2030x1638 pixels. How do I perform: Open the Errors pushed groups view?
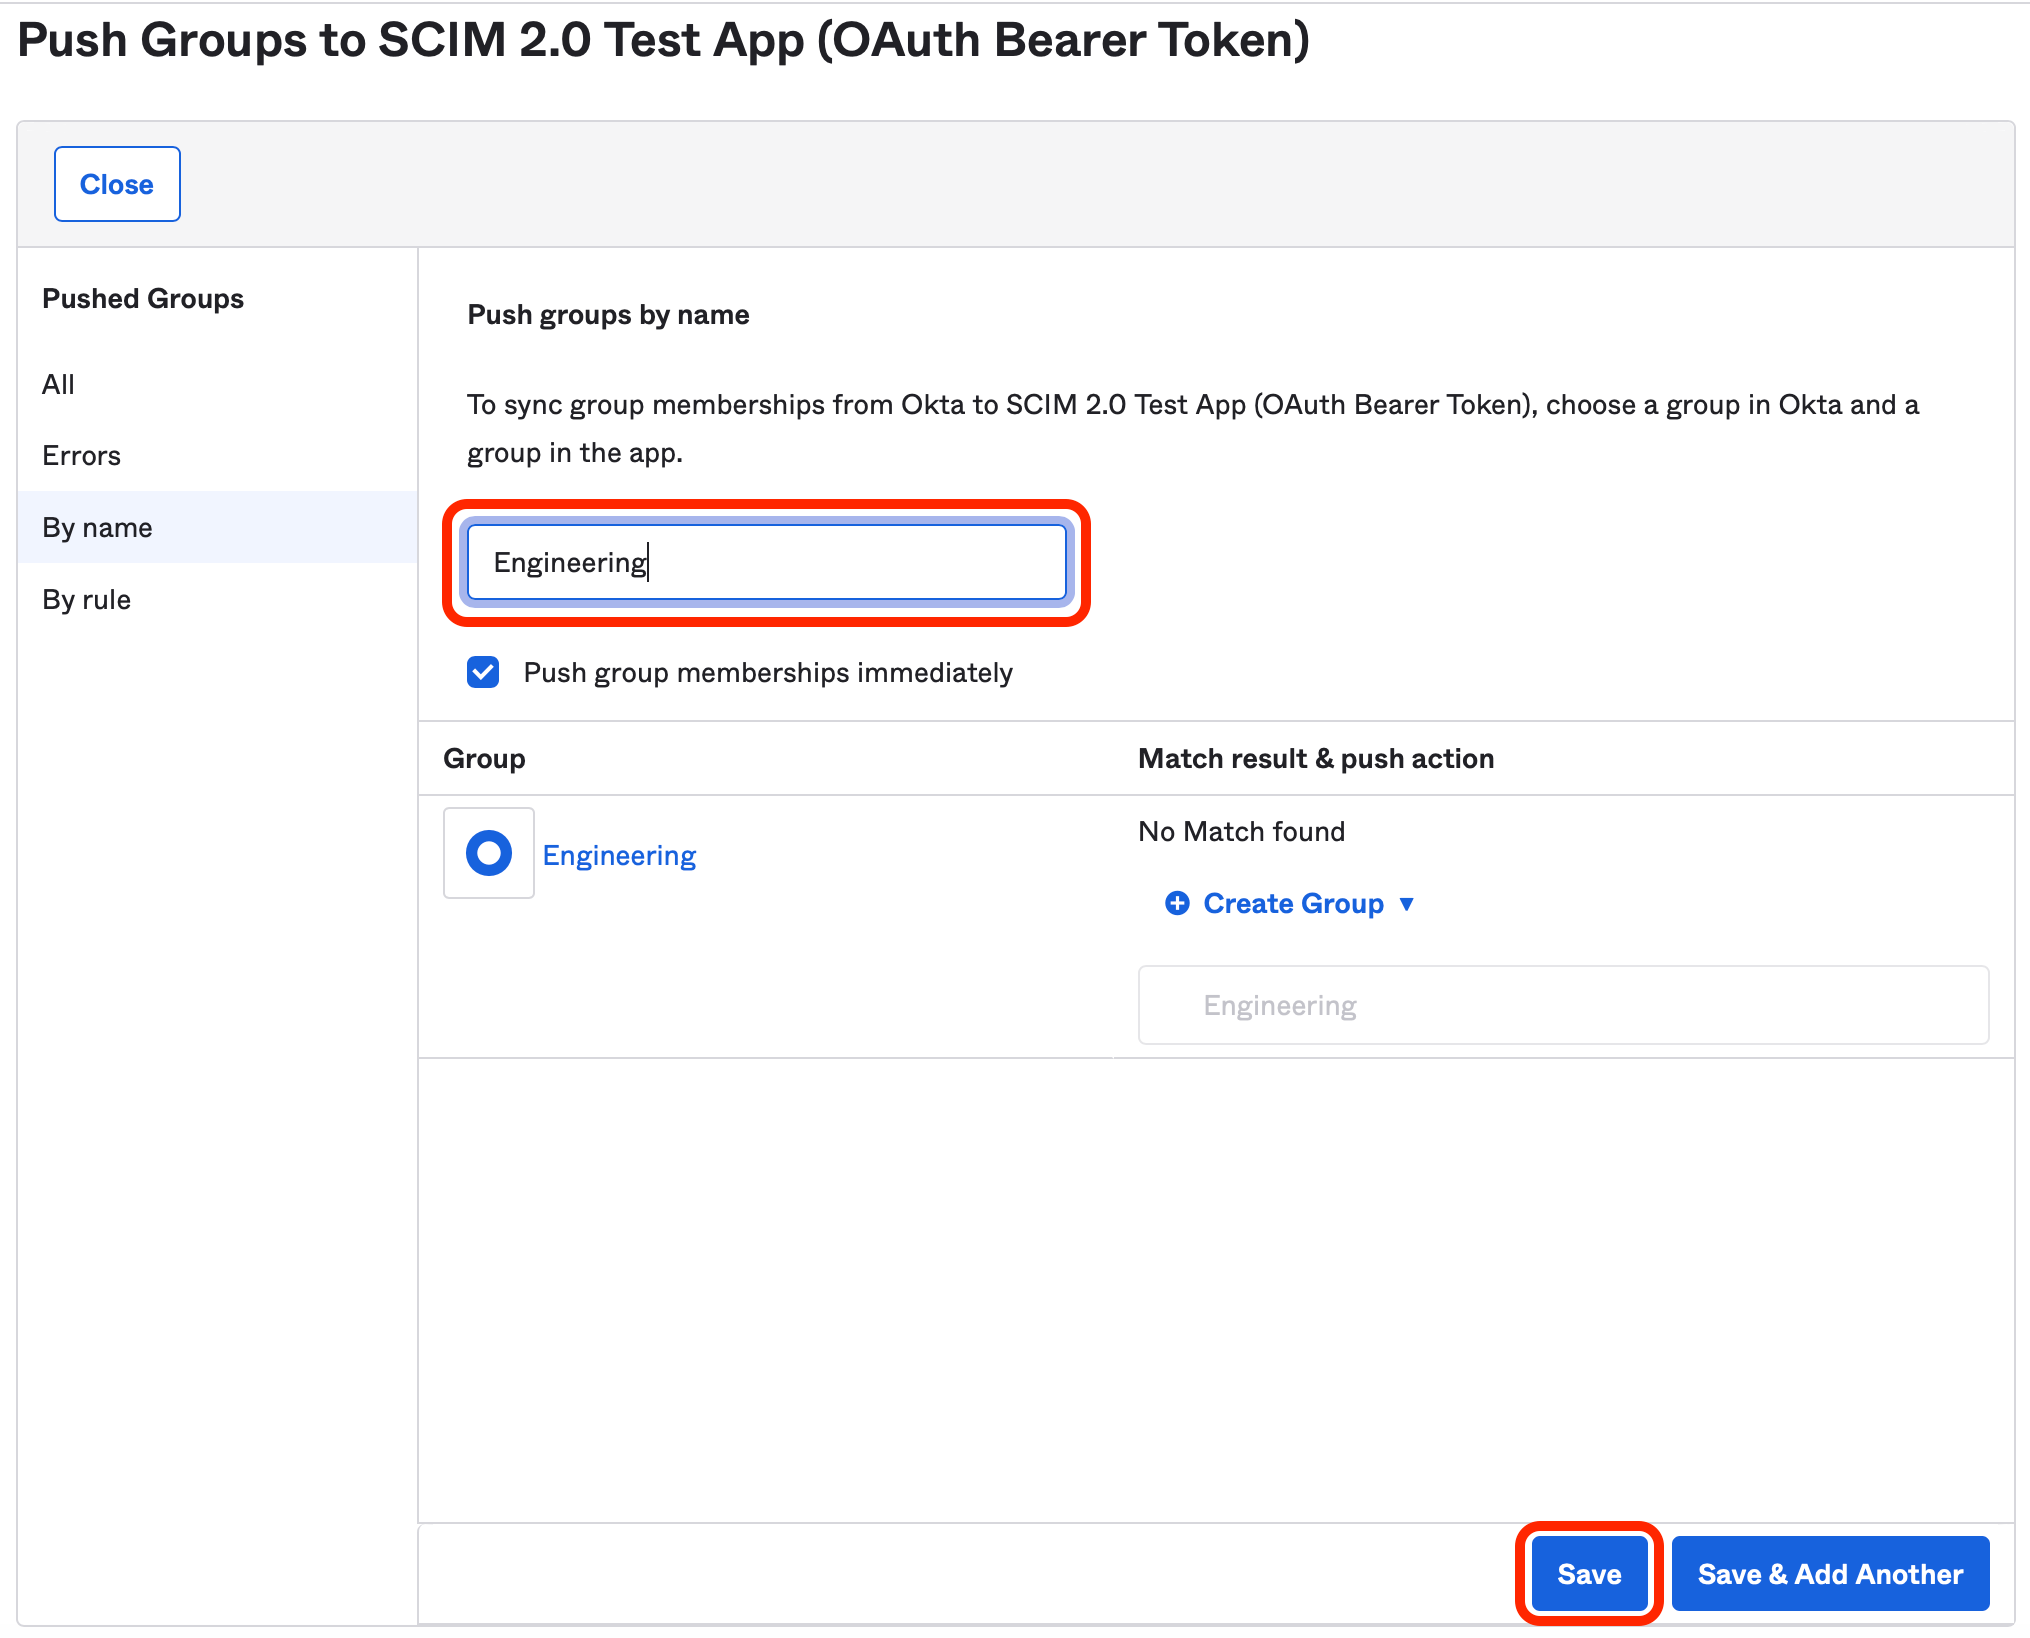[x=81, y=456]
